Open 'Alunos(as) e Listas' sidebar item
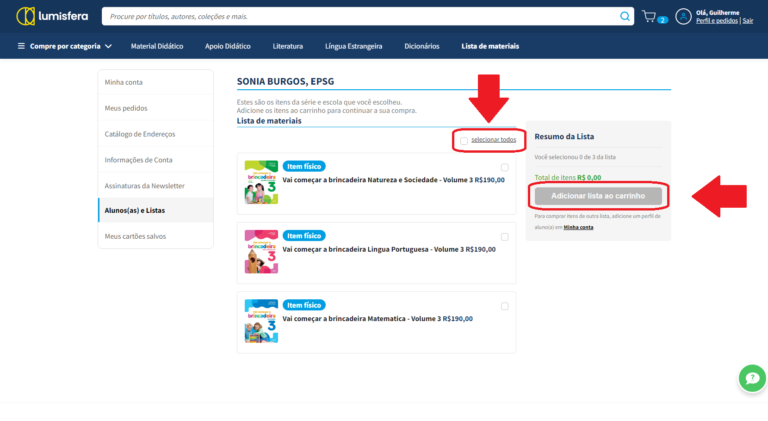768x421 pixels. (135, 210)
